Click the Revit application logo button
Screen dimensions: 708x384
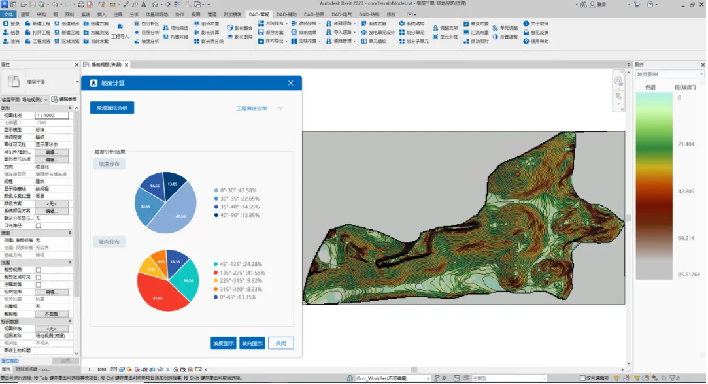point(4,5)
